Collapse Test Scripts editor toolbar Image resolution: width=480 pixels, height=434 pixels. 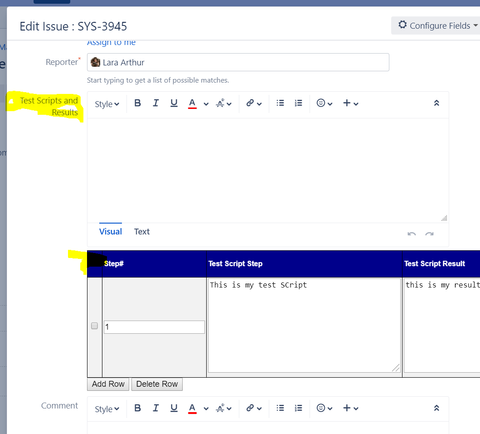pyautogui.click(x=436, y=103)
